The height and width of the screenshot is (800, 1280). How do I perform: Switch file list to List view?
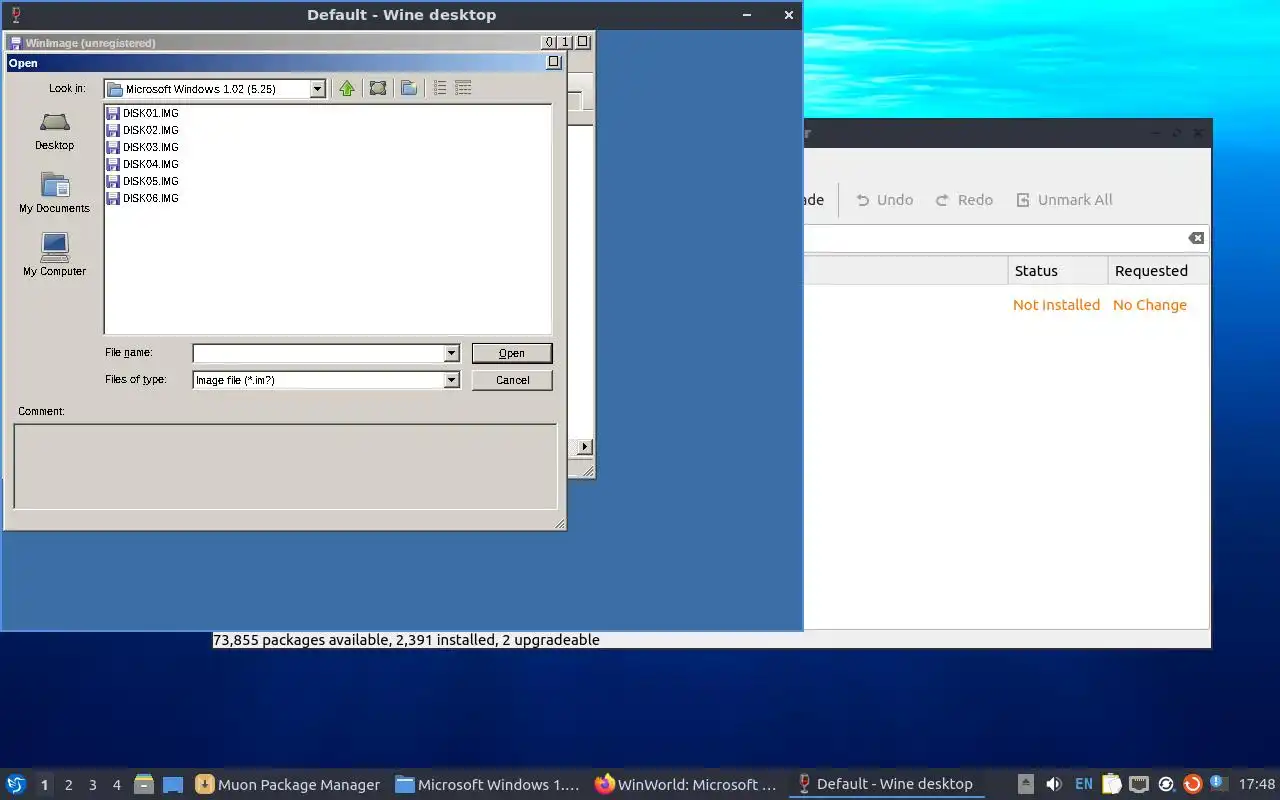[439, 88]
